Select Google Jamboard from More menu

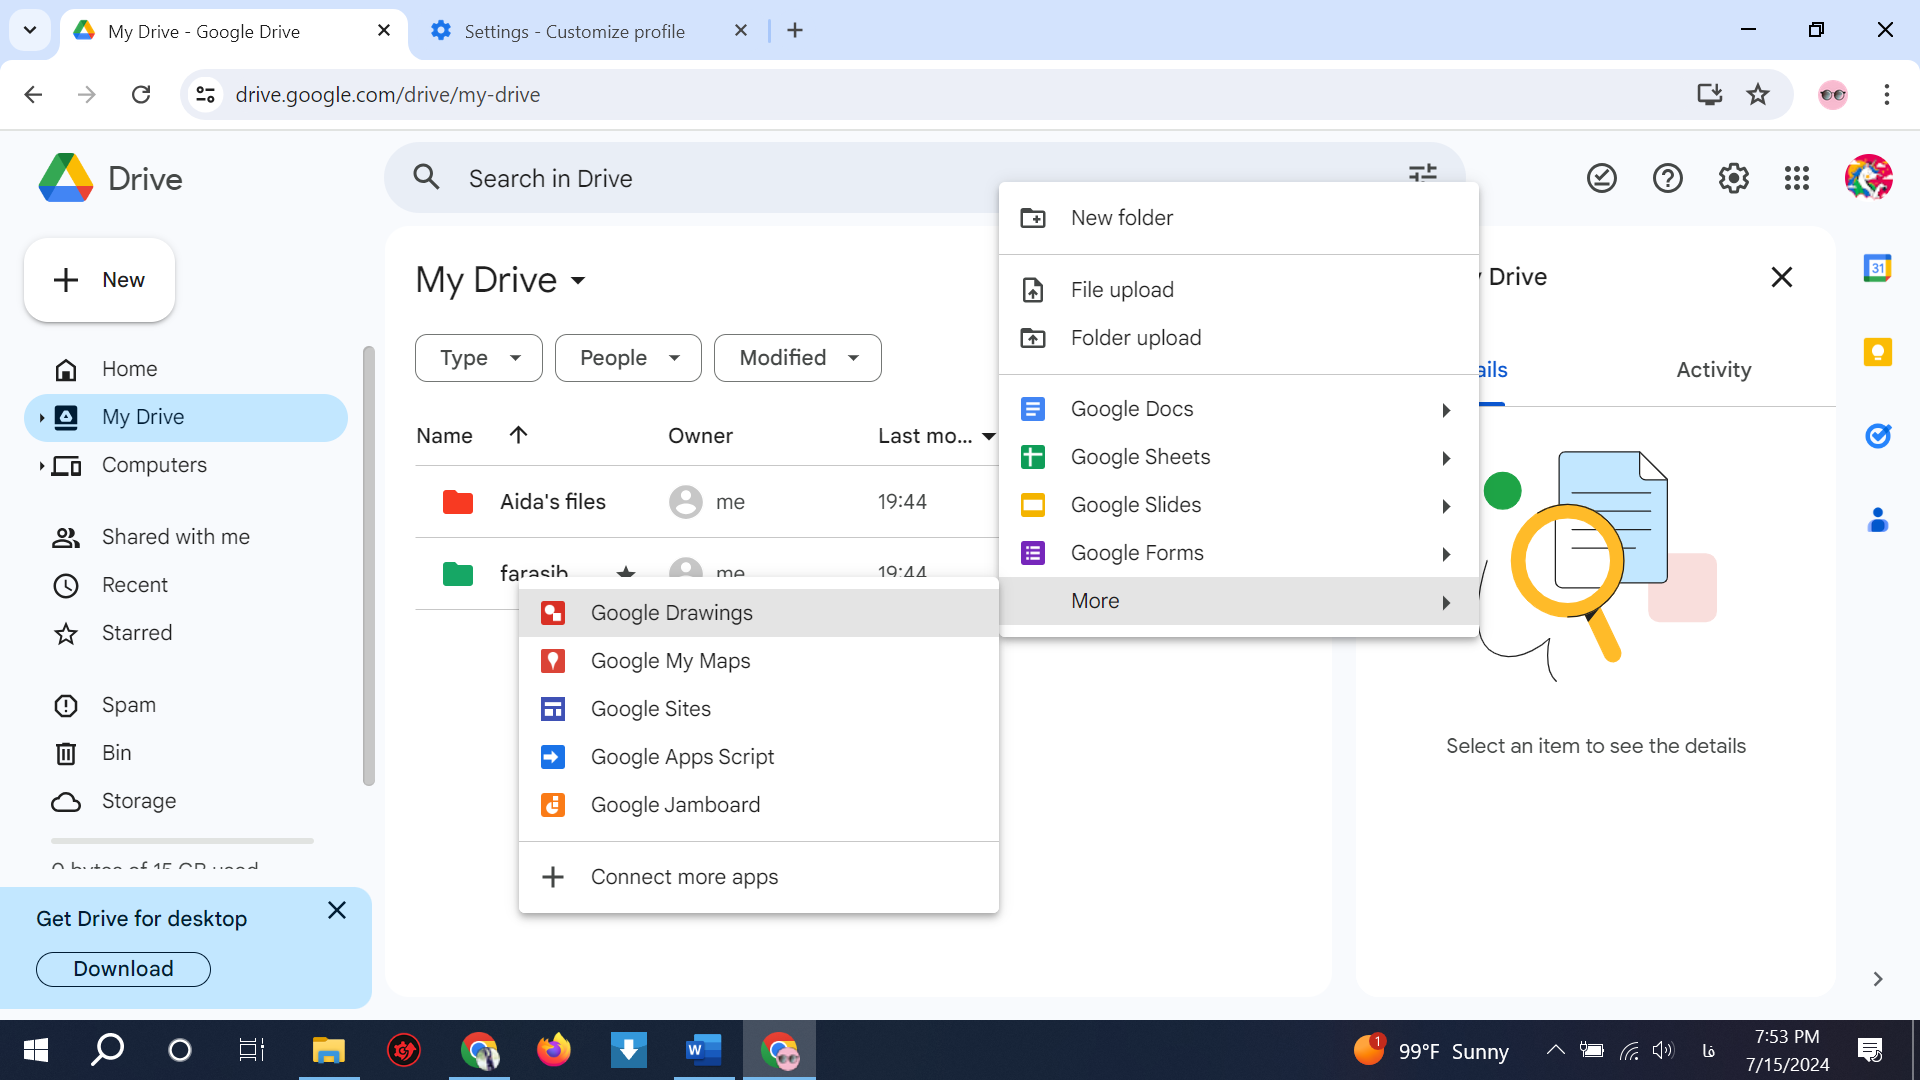pyautogui.click(x=675, y=804)
